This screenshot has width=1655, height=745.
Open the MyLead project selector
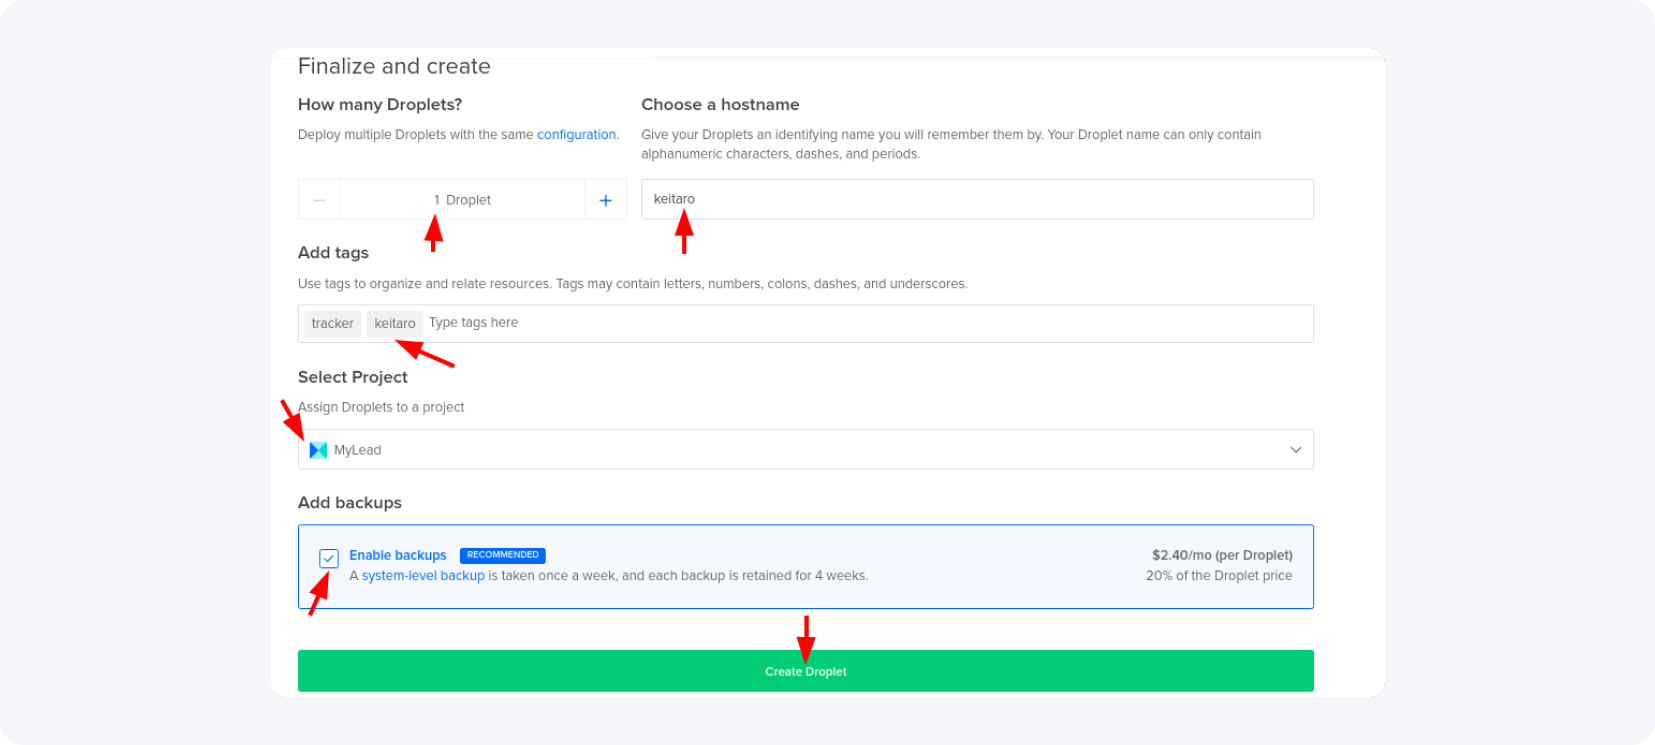805,450
